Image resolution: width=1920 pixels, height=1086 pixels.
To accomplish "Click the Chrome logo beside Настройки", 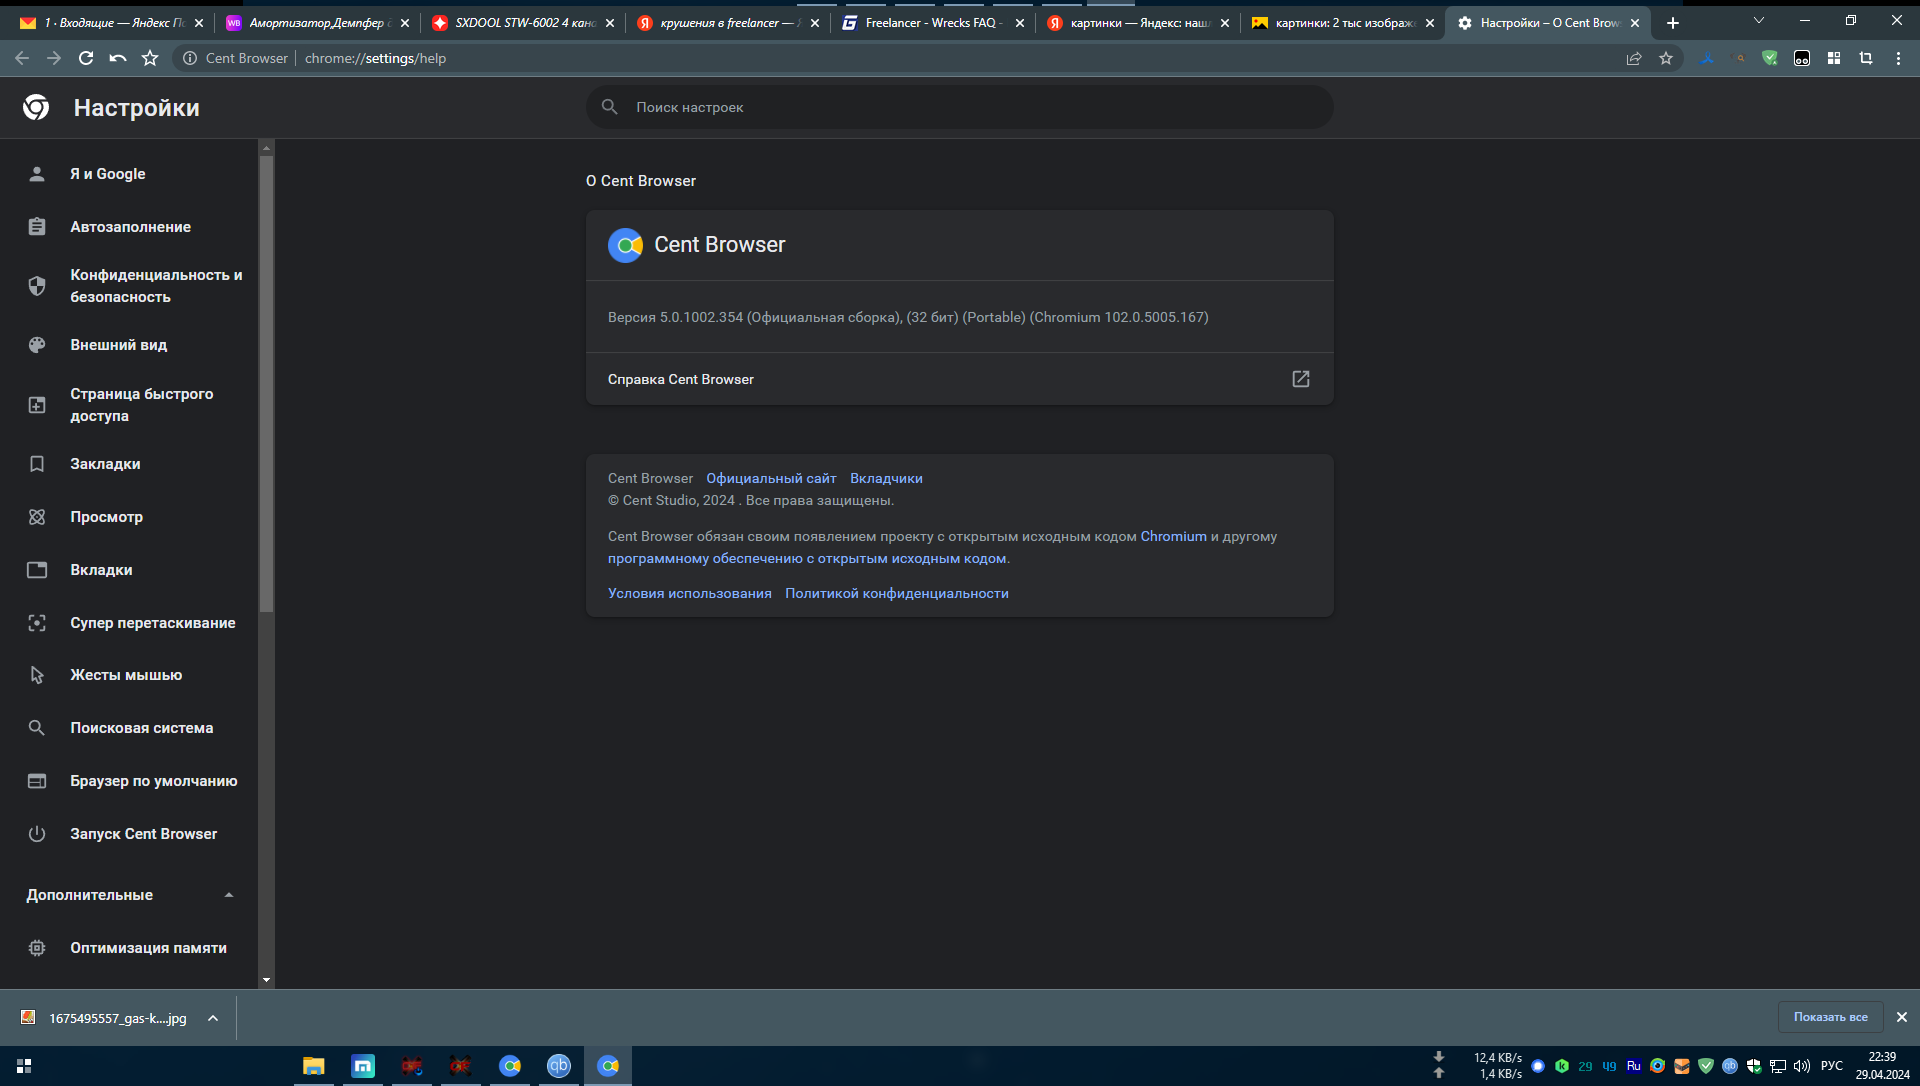I will tap(36, 107).
